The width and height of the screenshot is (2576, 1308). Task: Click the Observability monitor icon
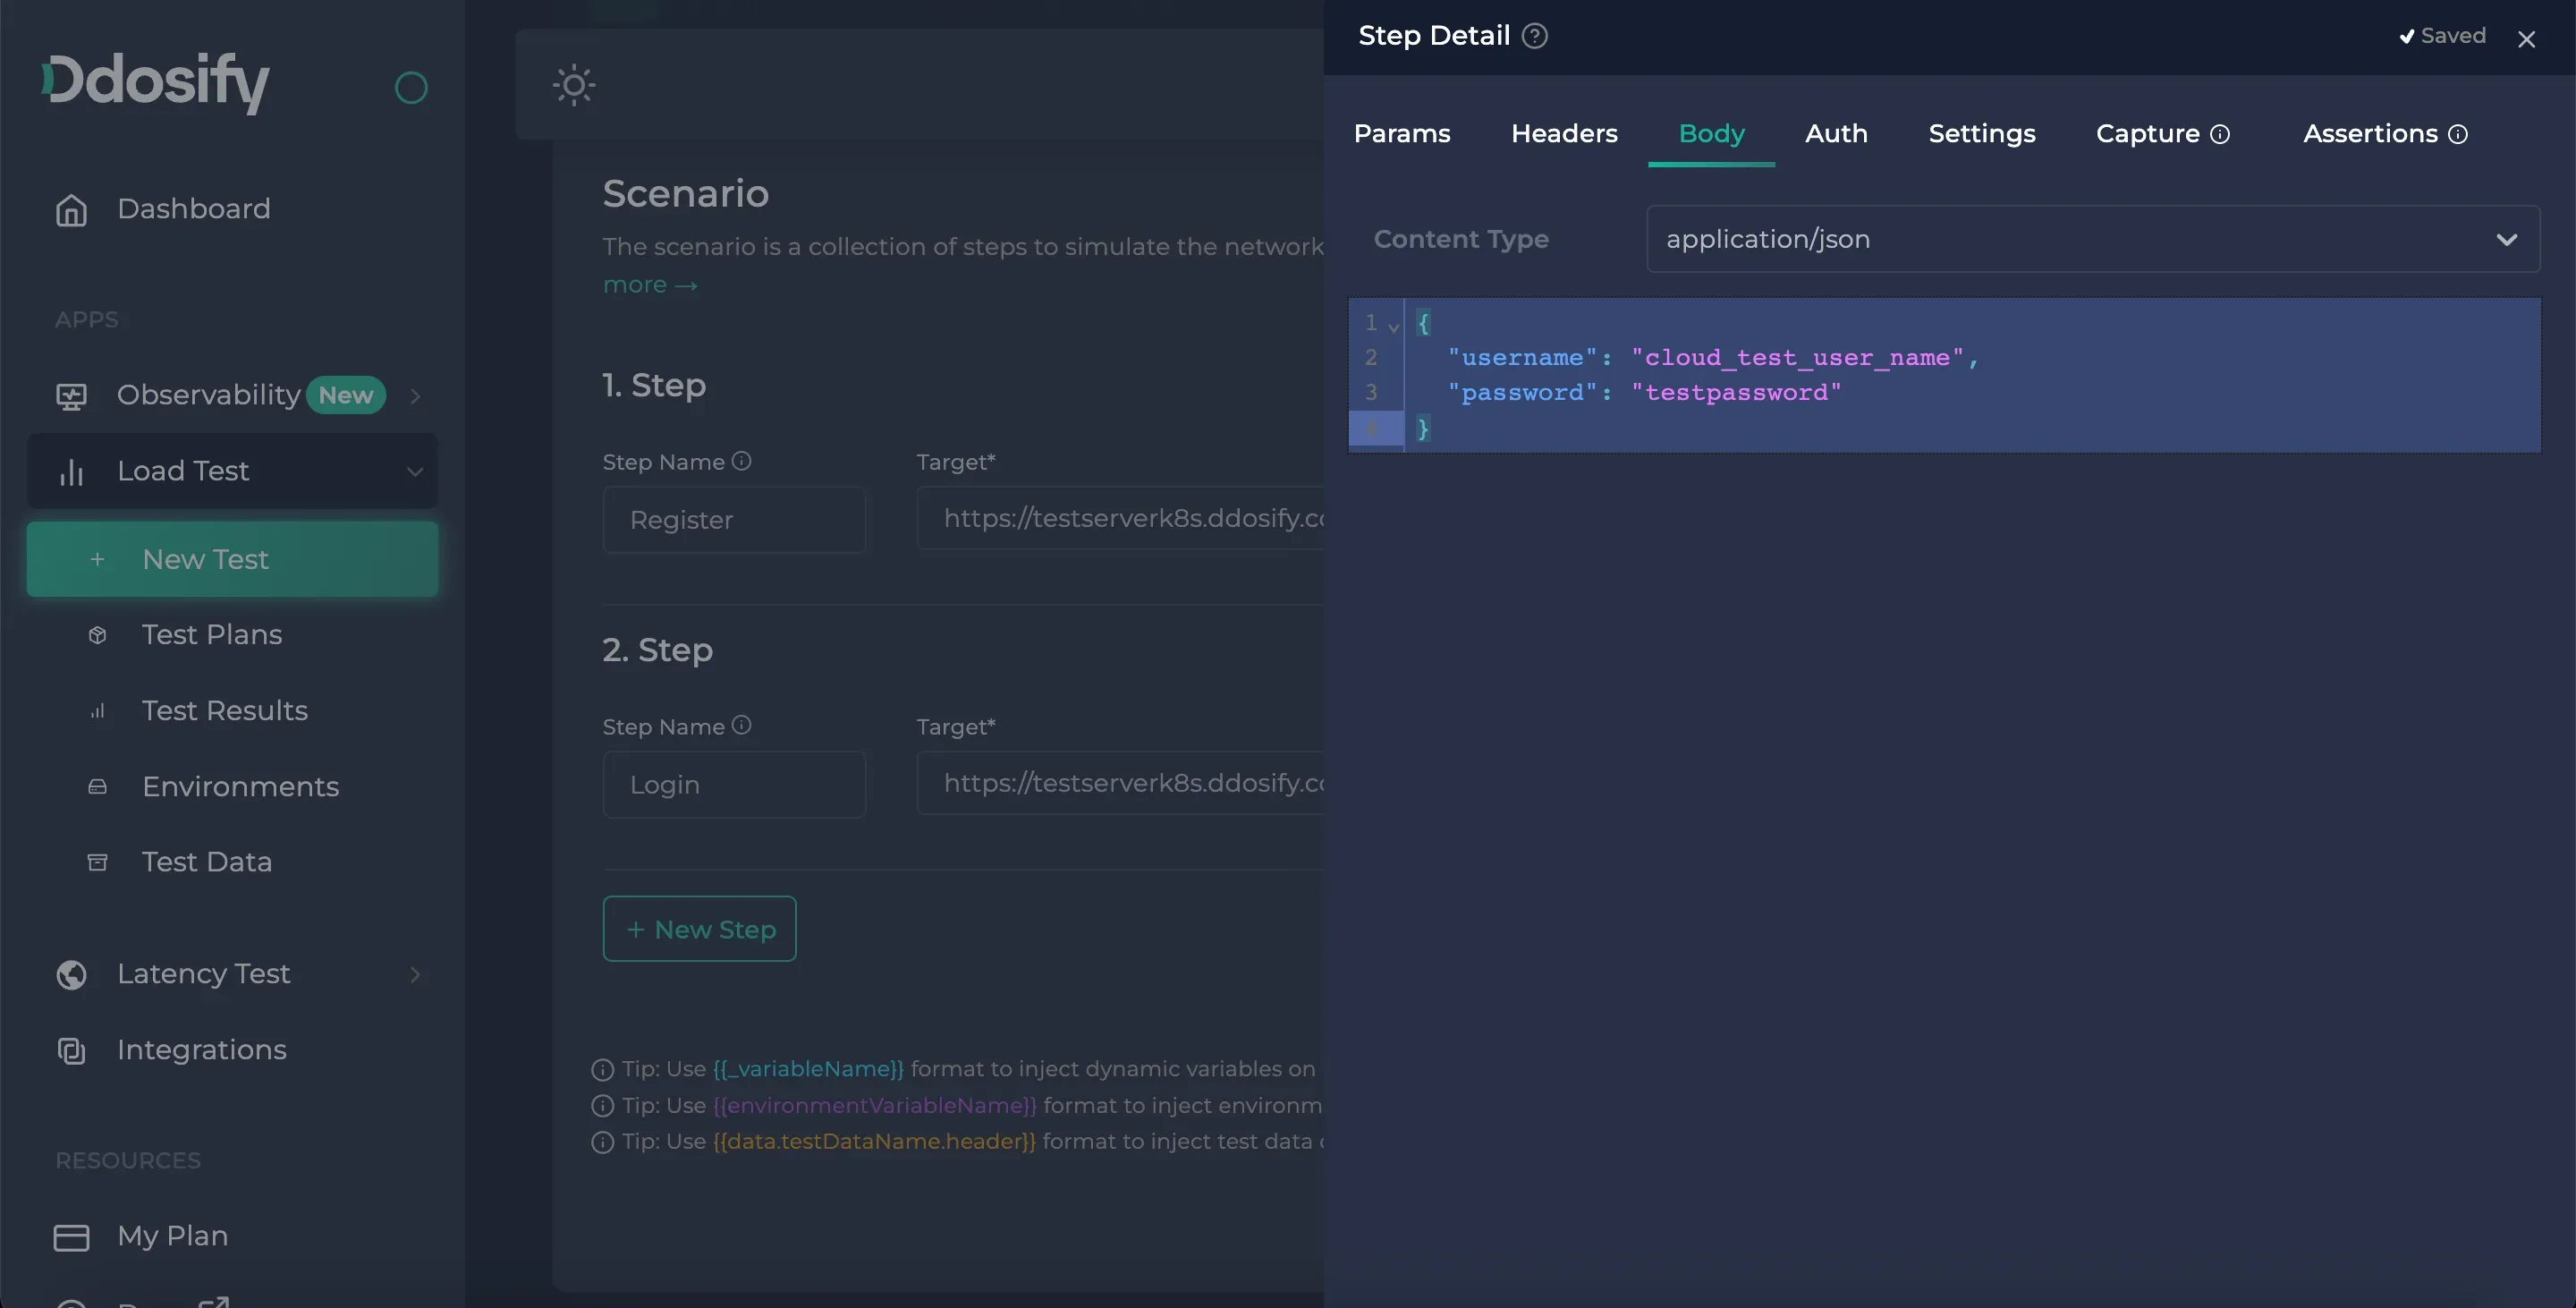pos(71,396)
